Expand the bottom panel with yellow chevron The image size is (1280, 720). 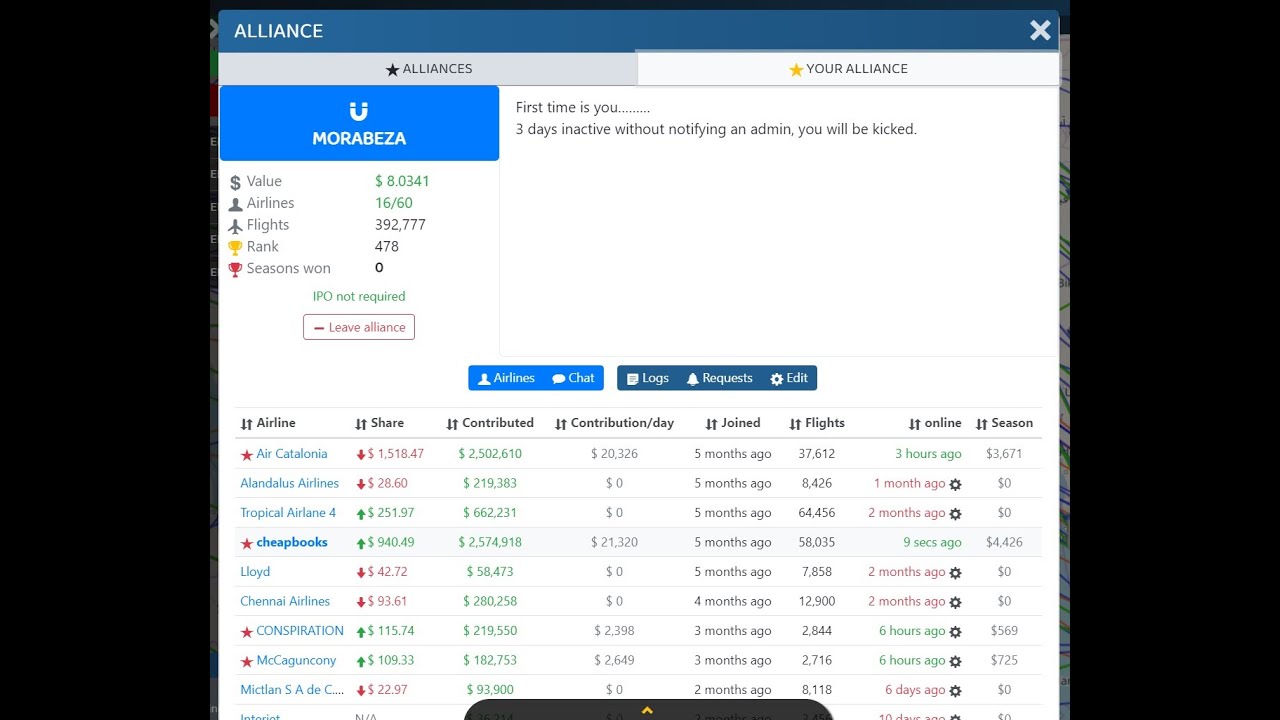647,710
